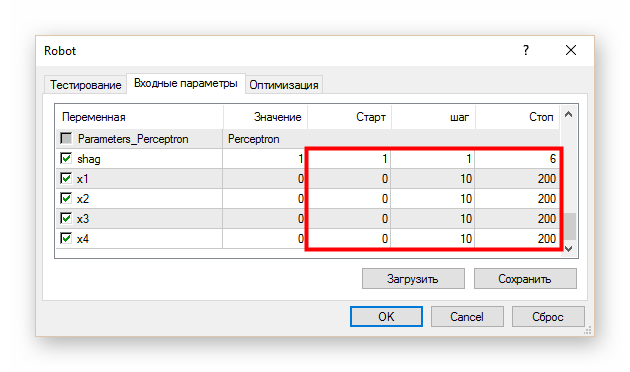Image resolution: width=630 pixels, height=372 pixels.
Task: Click the Значение cell of shag row
Action: coord(264,159)
